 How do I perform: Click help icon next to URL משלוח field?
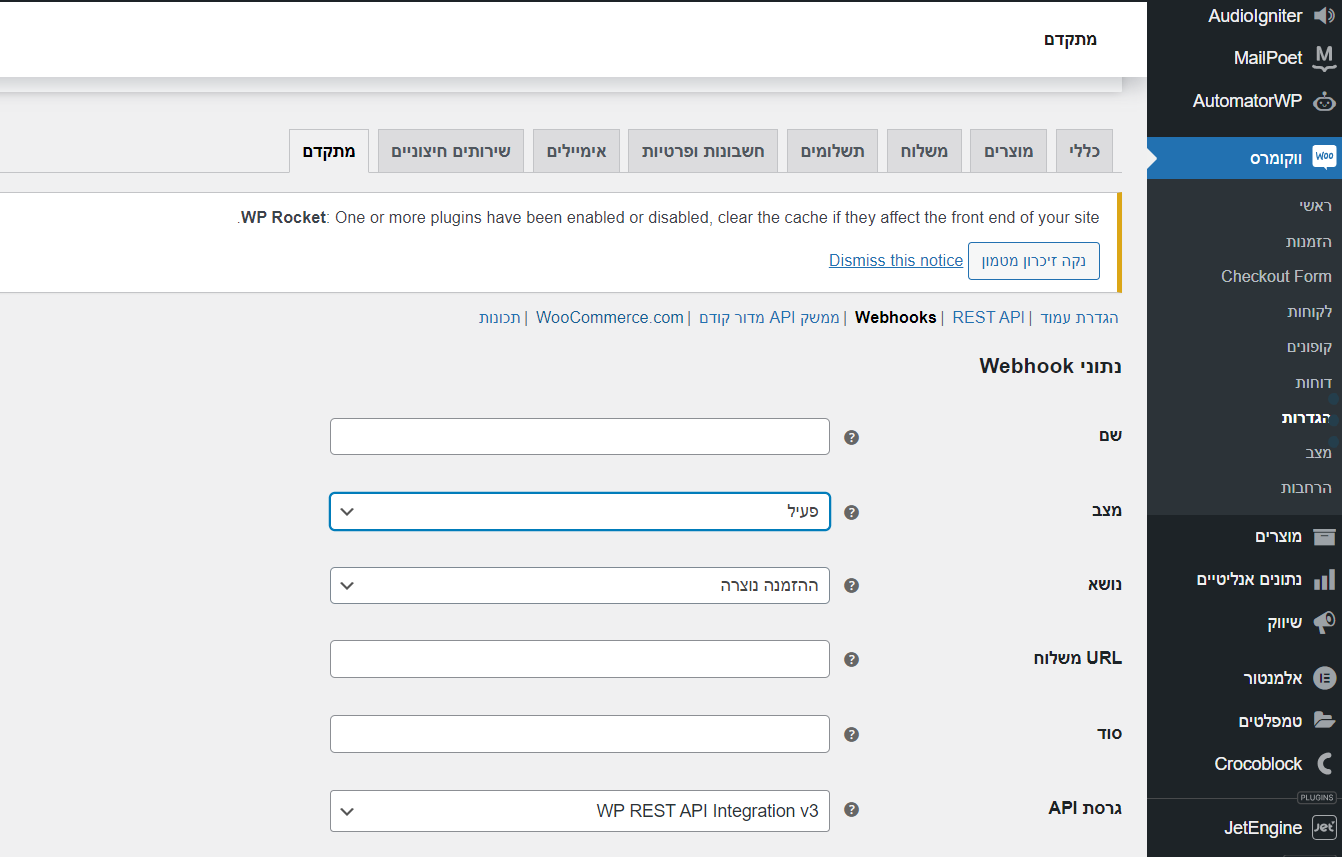click(851, 660)
